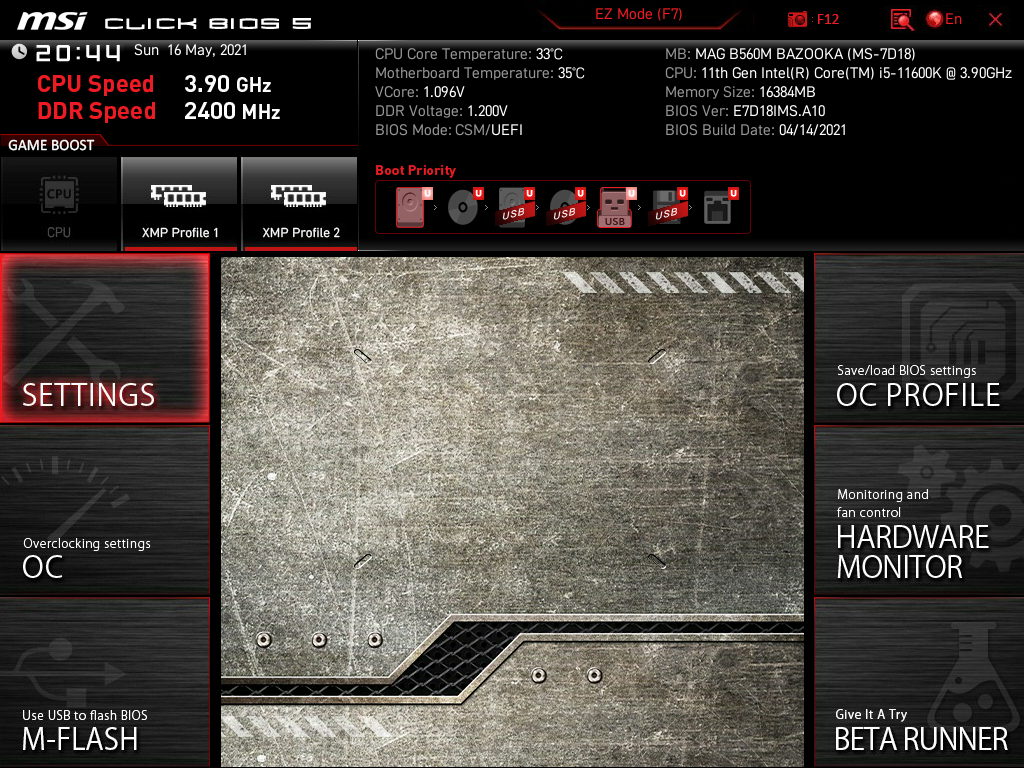Select the USB floppy boot device icon
This screenshot has width=1024, height=768.
(x=668, y=207)
